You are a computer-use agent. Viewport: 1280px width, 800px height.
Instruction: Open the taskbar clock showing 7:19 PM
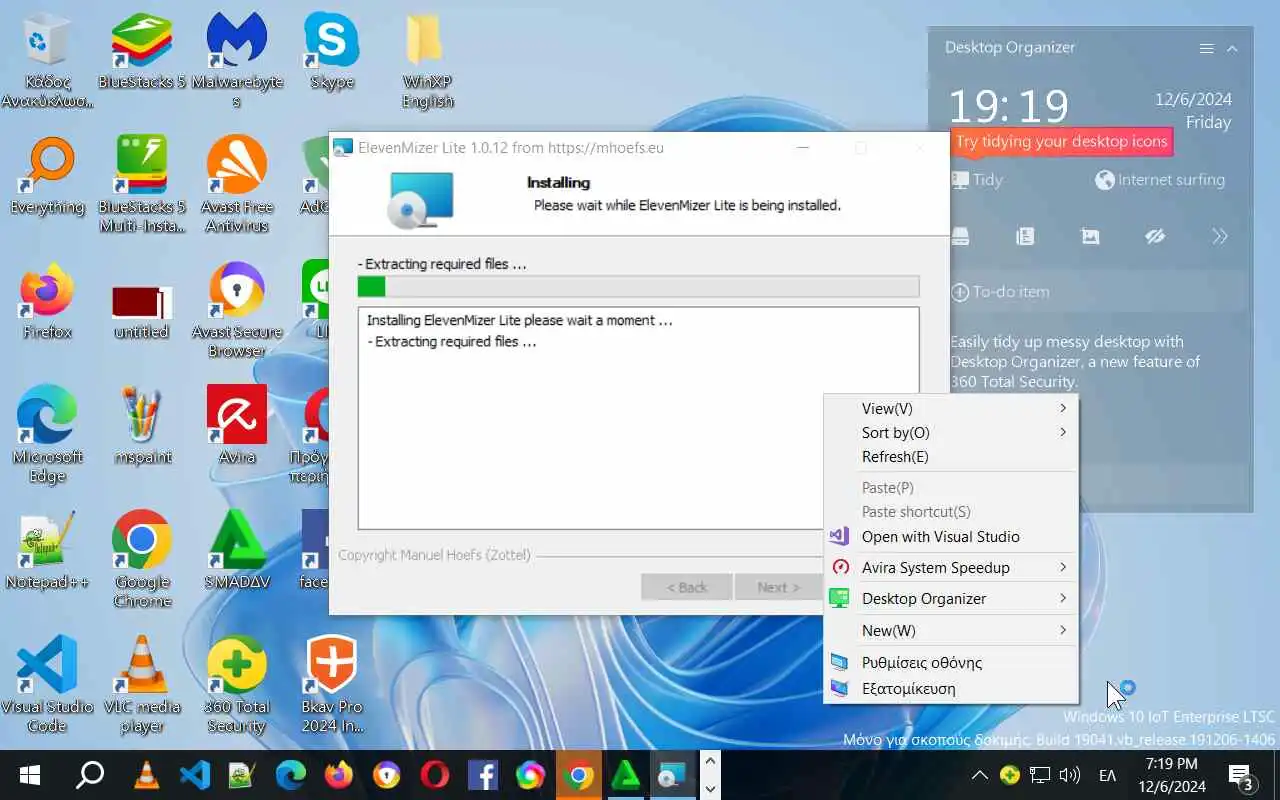point(1170,775)
